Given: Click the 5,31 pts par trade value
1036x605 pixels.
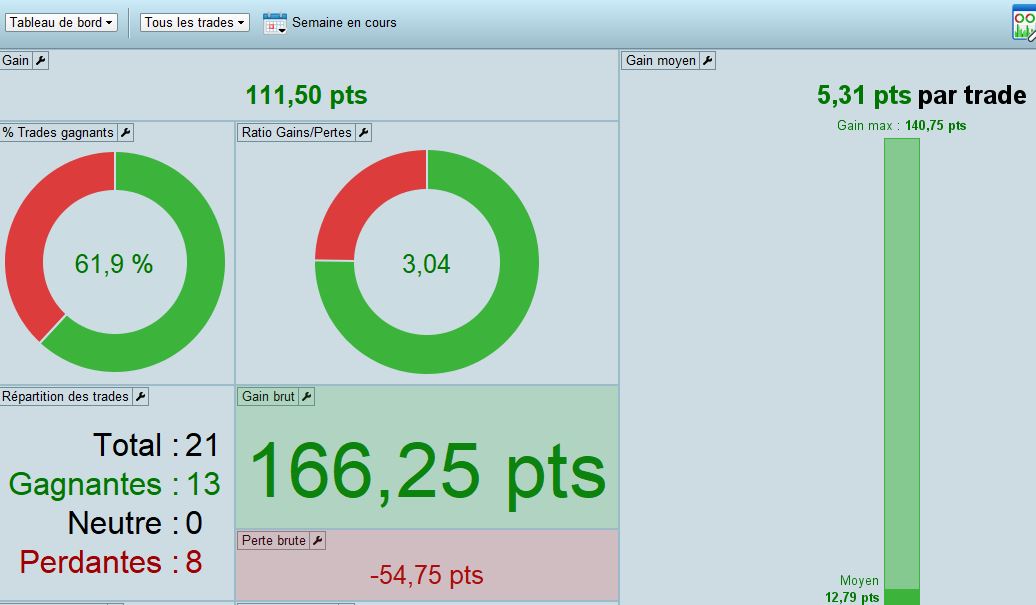Looking at the screenshot, I should click(921, 95).
